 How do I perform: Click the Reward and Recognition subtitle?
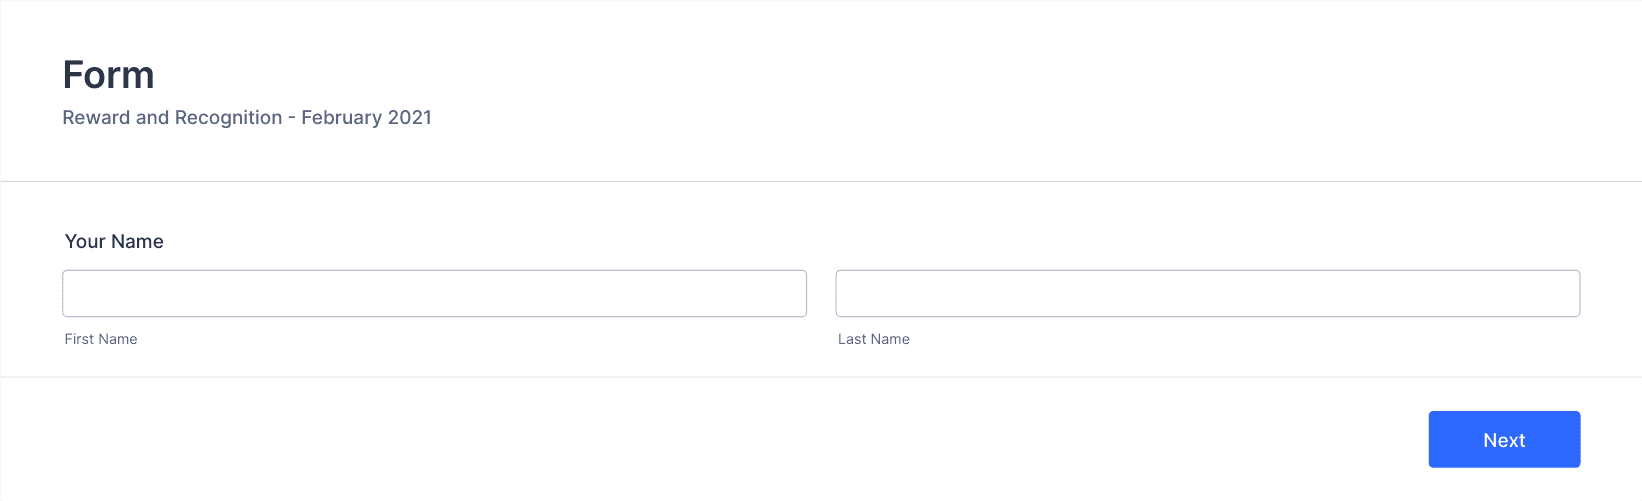(x=247, y=117)
